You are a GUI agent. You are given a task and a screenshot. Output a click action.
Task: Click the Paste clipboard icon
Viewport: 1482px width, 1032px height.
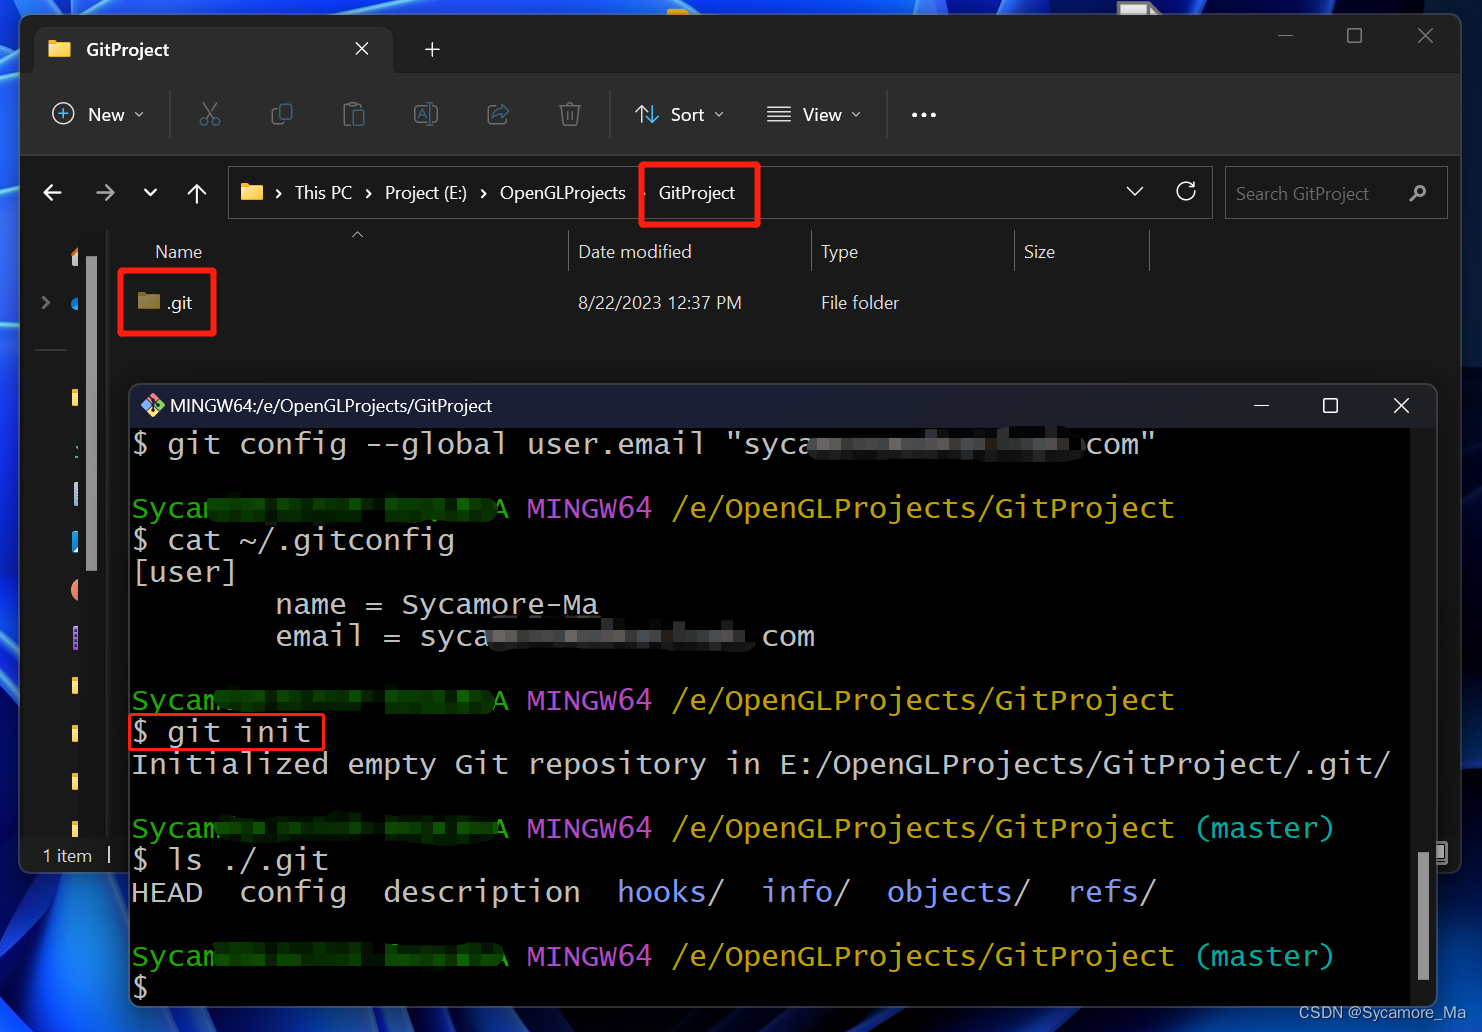pos(354,114)
